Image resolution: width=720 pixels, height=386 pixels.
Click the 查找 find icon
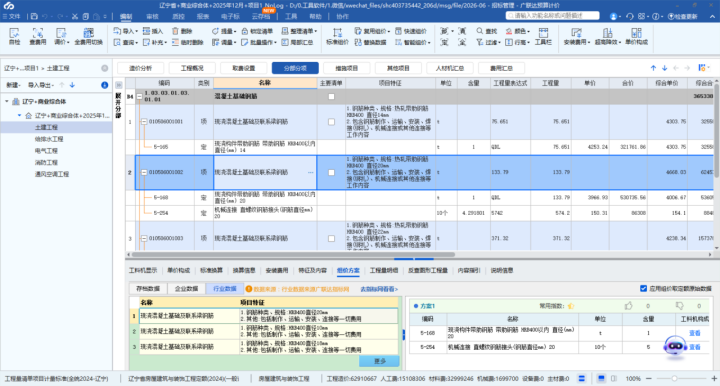tap(487, 31)
